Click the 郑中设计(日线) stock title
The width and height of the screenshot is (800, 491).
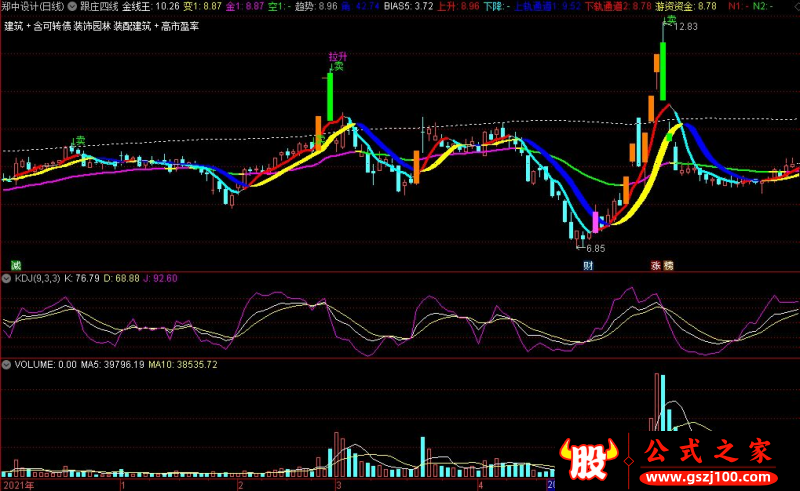33,6
